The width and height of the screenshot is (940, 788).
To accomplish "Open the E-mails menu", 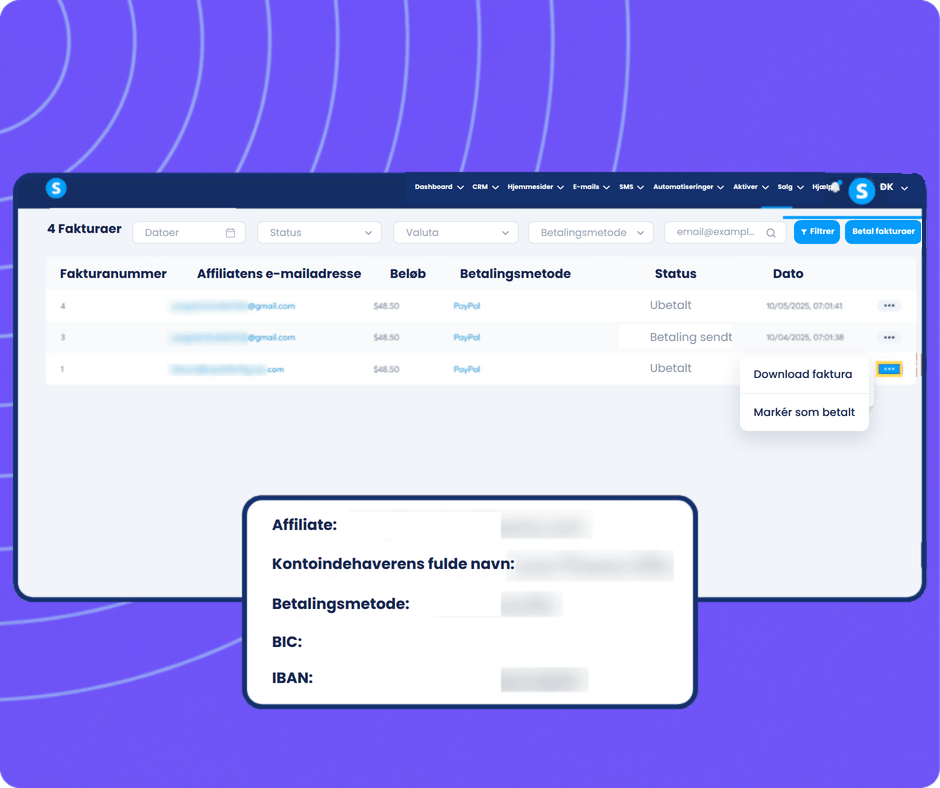I will coord(591,187).
